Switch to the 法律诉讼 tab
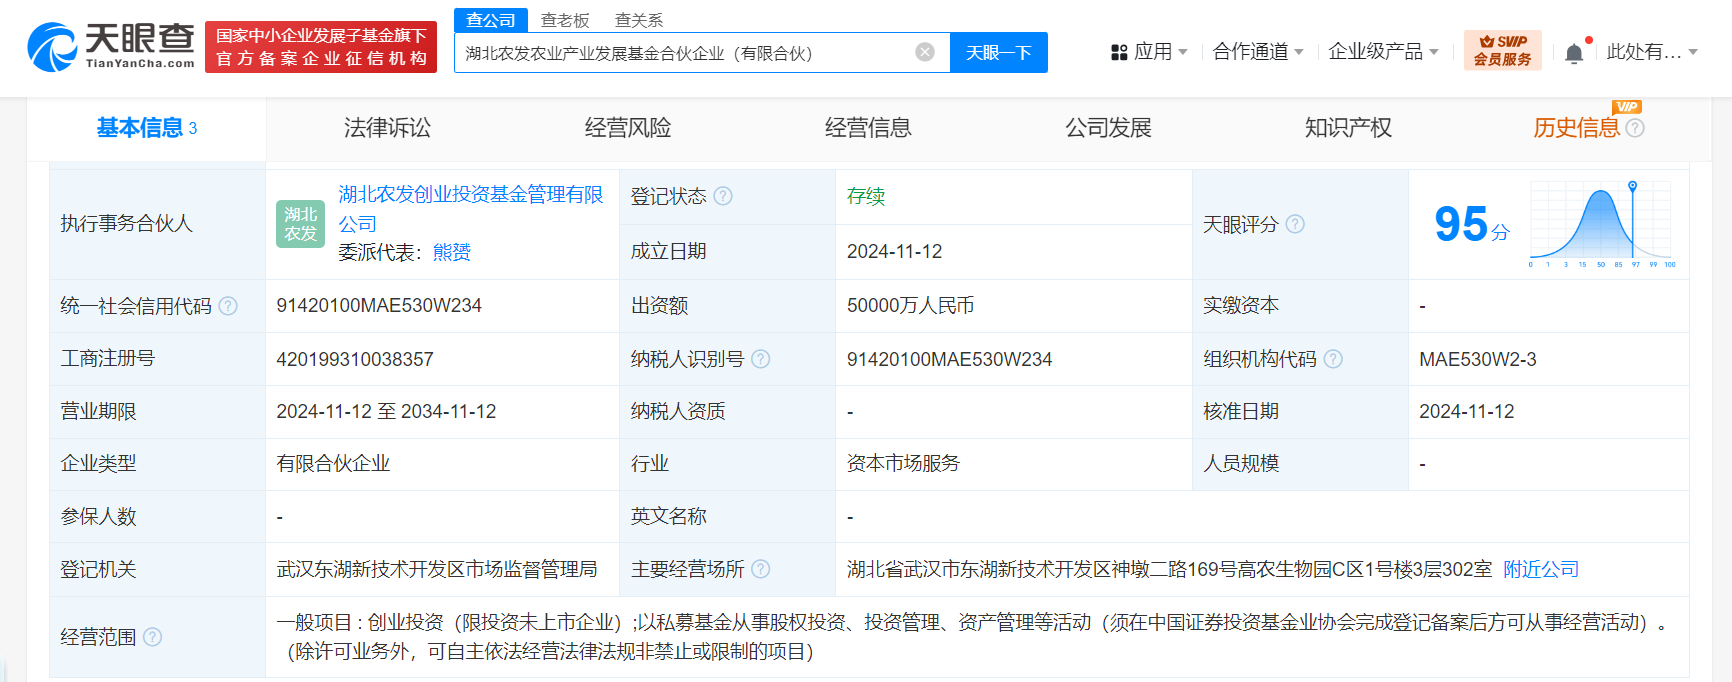Screen dimensions: 1732x682 [387, 128]
